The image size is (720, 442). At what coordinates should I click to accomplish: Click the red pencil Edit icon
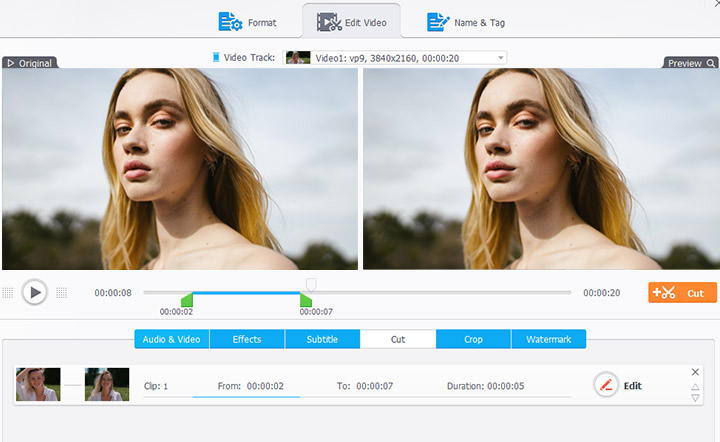tap(606, 385)
